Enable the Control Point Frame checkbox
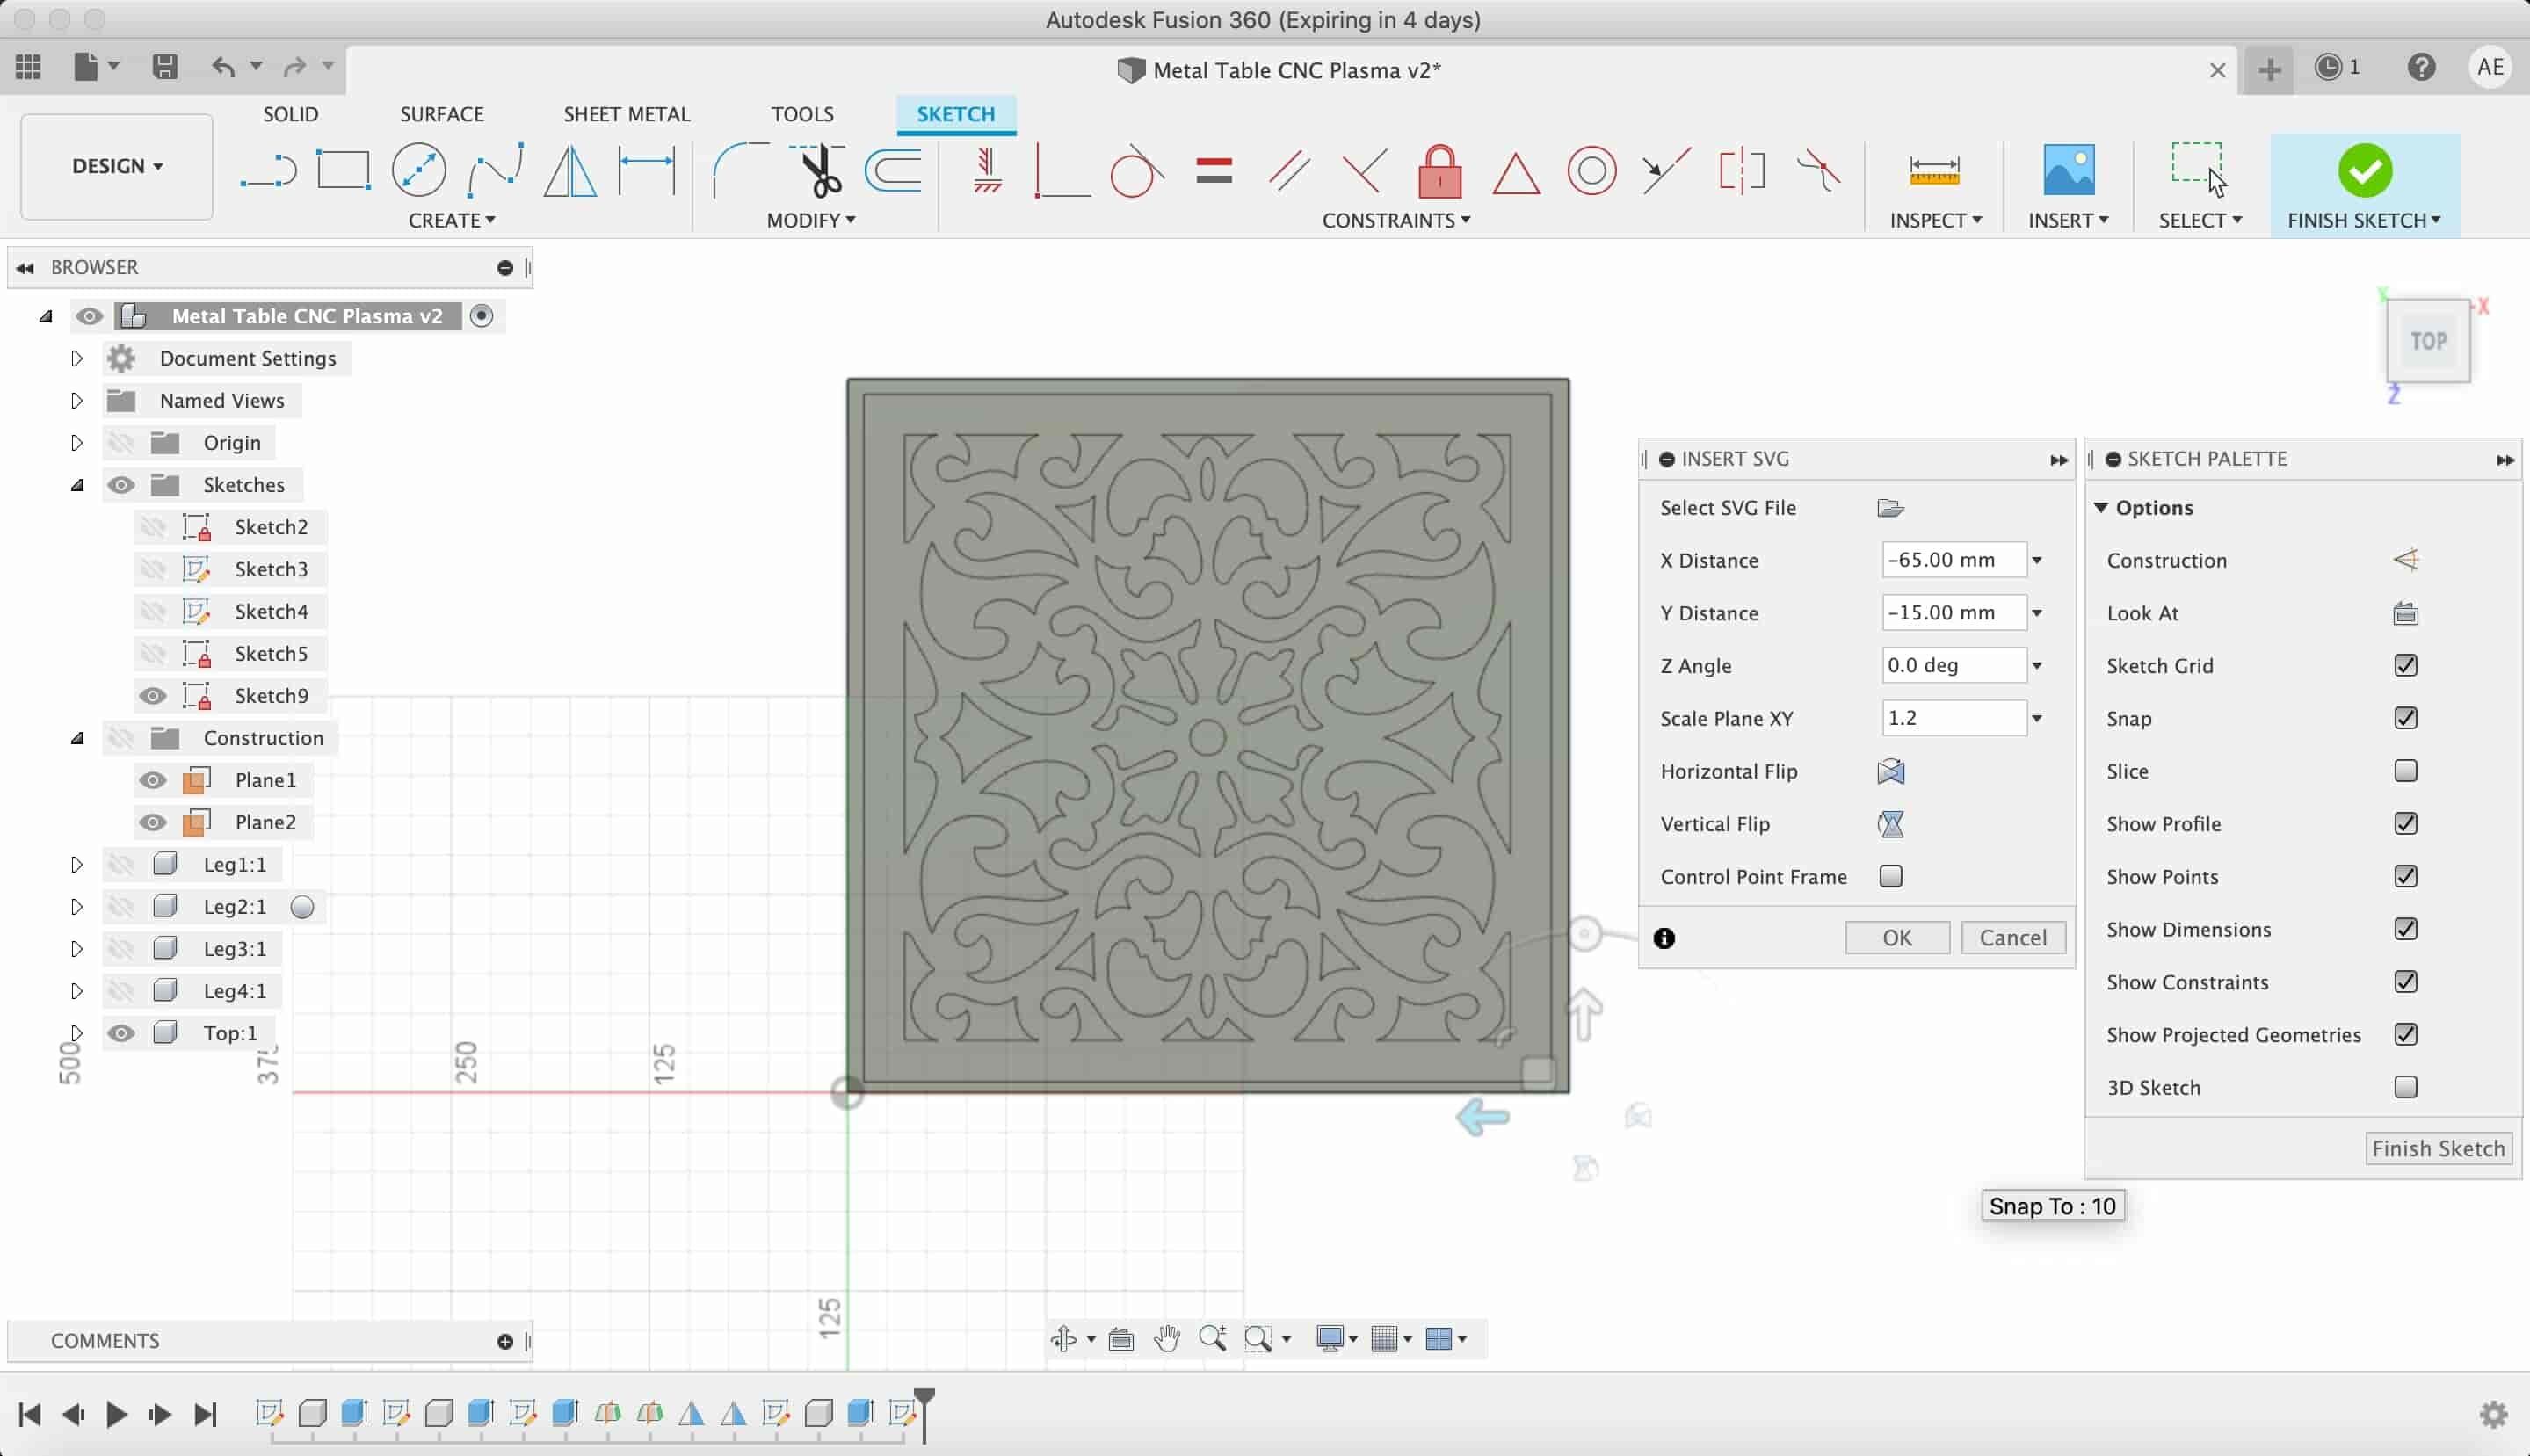The height and width of the screenshot is (1456, 2530). 1890,876
